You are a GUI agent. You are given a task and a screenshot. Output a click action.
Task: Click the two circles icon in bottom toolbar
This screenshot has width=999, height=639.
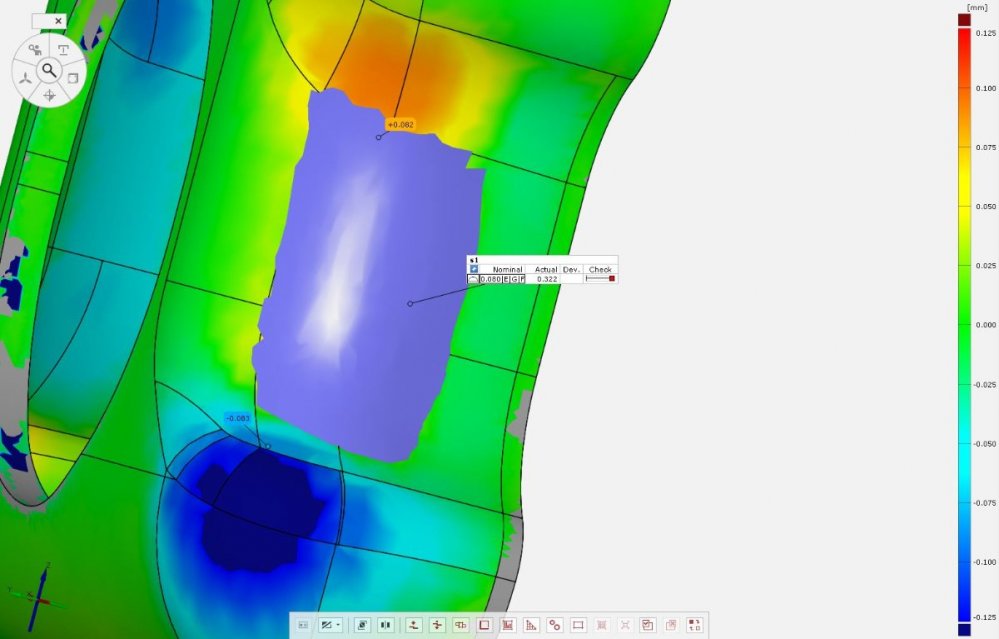554,625
